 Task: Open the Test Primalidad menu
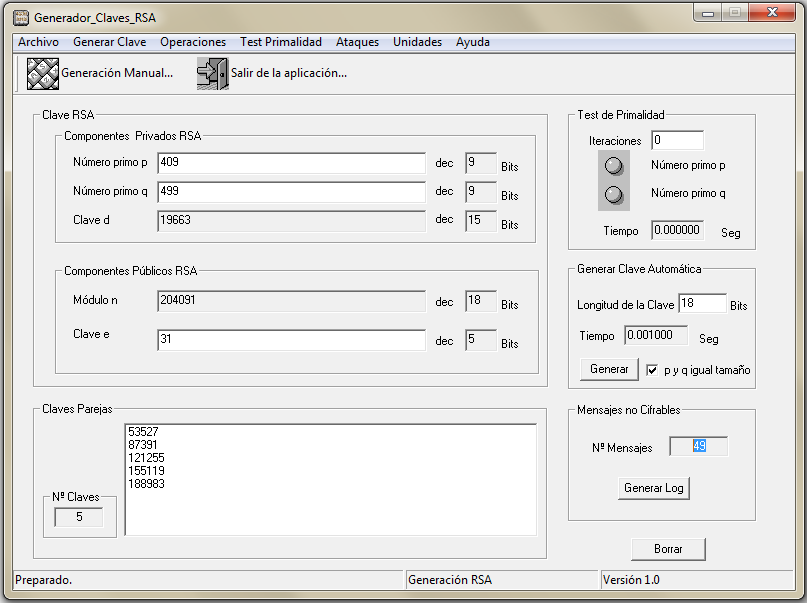point(280,42)
